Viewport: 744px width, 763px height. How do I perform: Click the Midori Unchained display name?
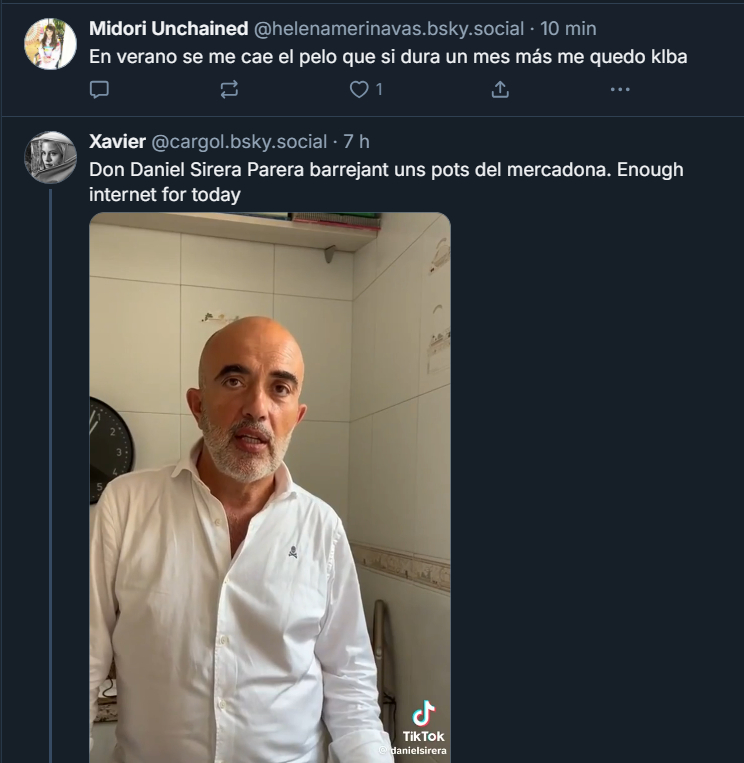coord(168,29)
